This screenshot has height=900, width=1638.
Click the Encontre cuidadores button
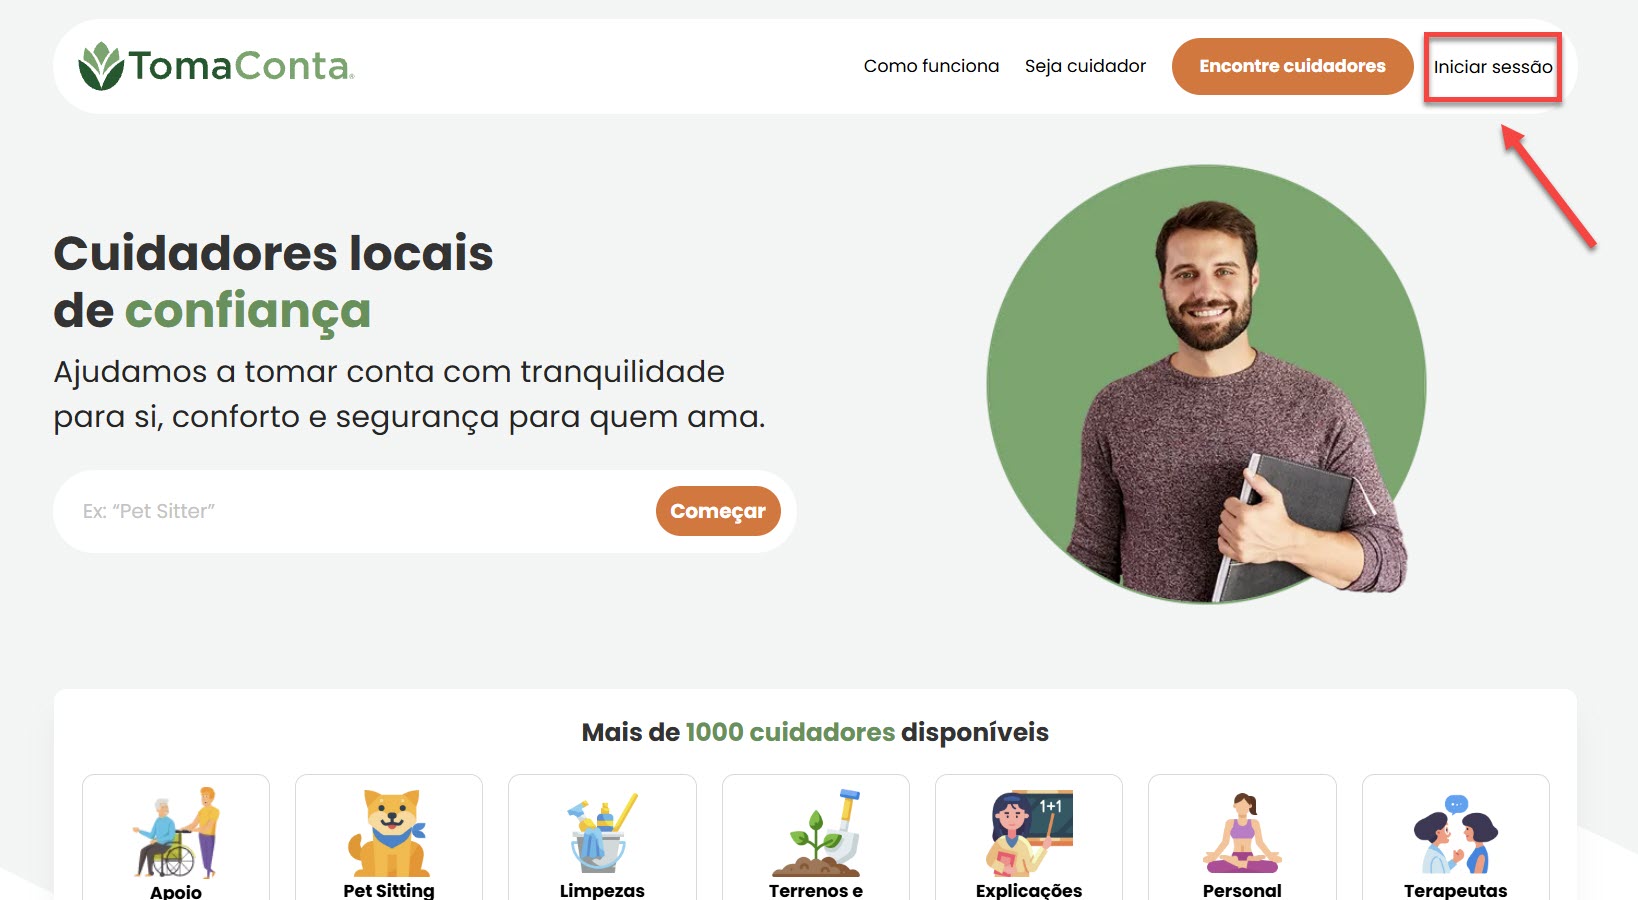tap(1292, 66)
